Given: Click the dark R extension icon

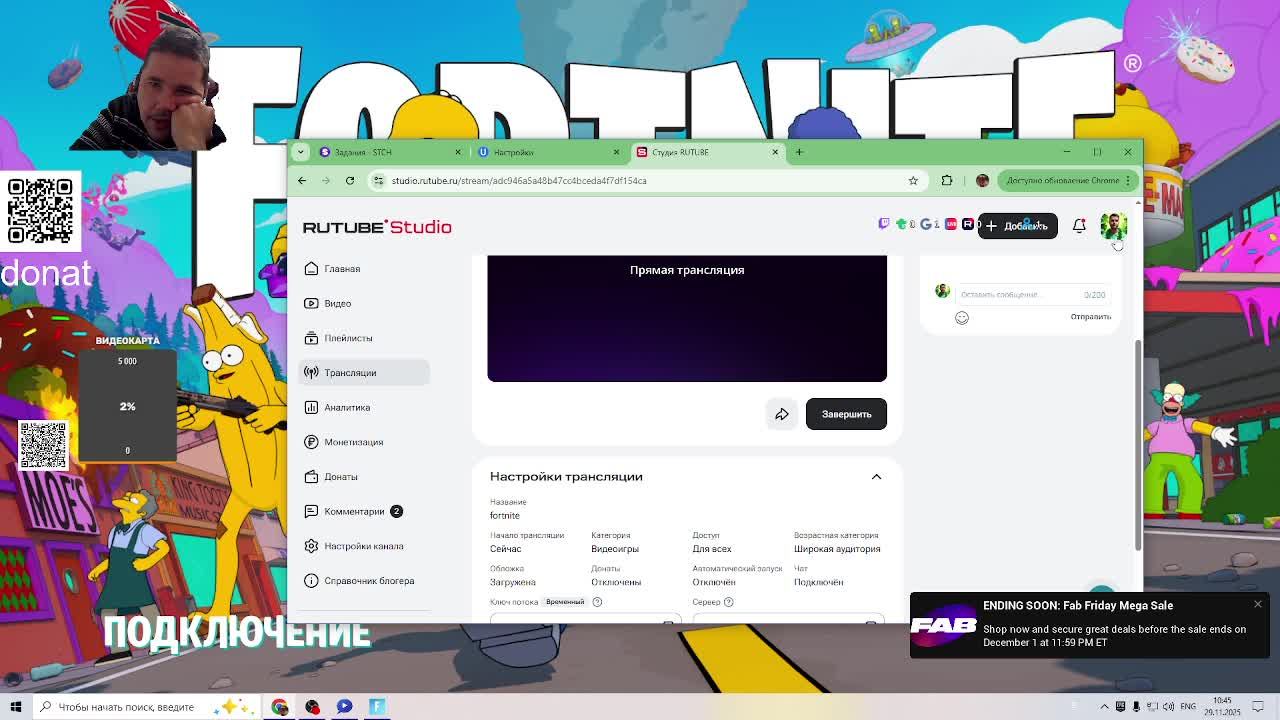Looking at the screenshot, I should 968,224.
